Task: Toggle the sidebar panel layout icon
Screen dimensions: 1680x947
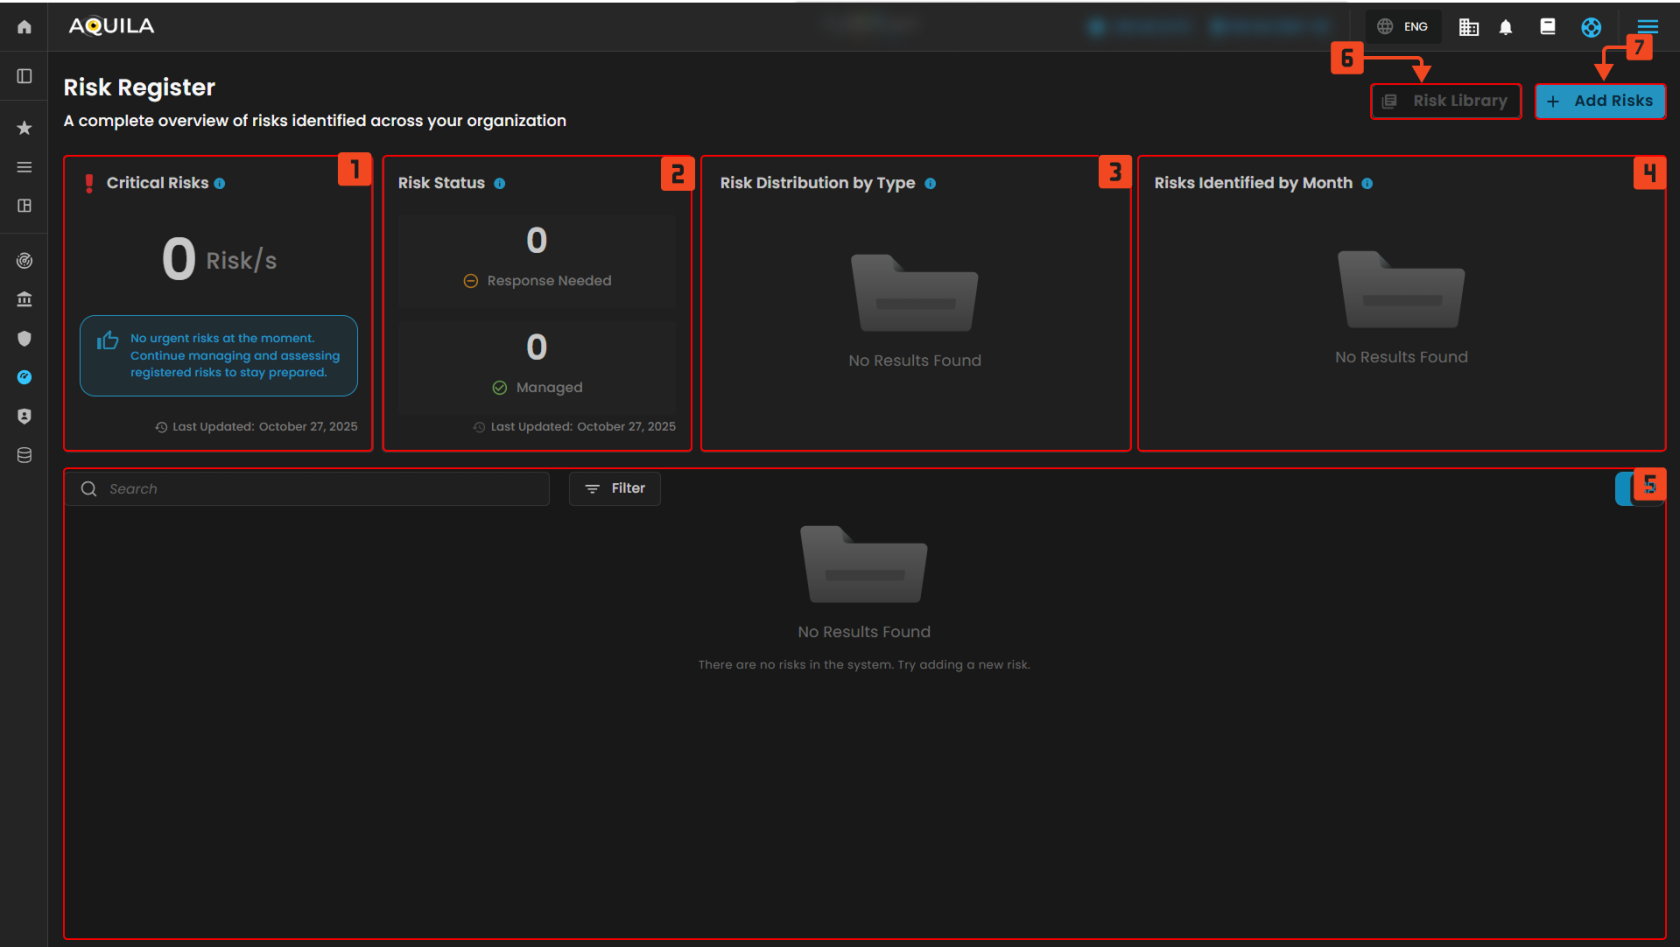Action: (x=24, y=76)
